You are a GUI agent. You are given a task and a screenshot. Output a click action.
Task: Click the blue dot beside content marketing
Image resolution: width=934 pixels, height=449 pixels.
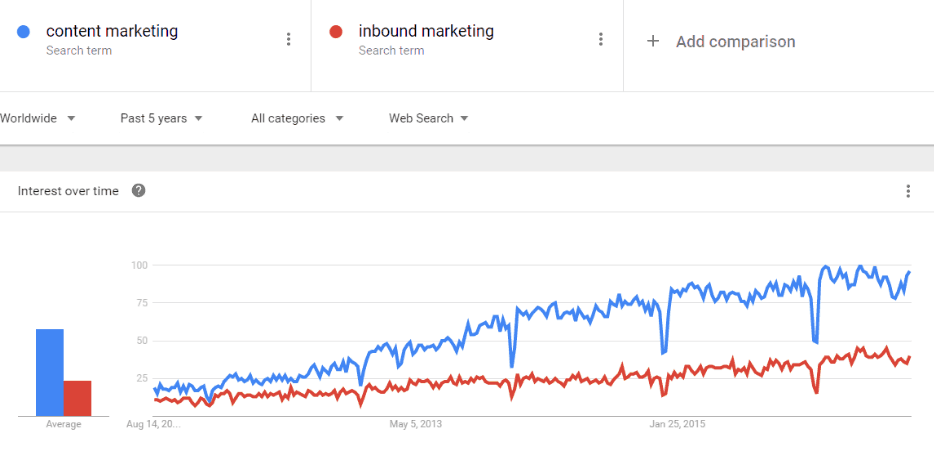coord(24,32)
